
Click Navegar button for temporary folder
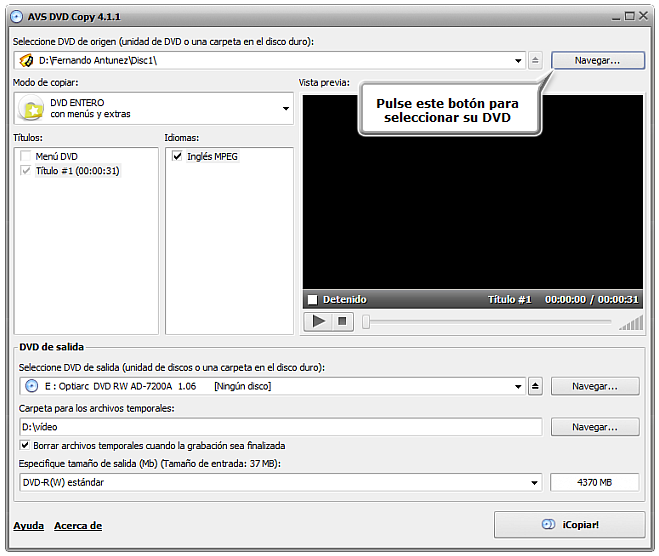595,427
